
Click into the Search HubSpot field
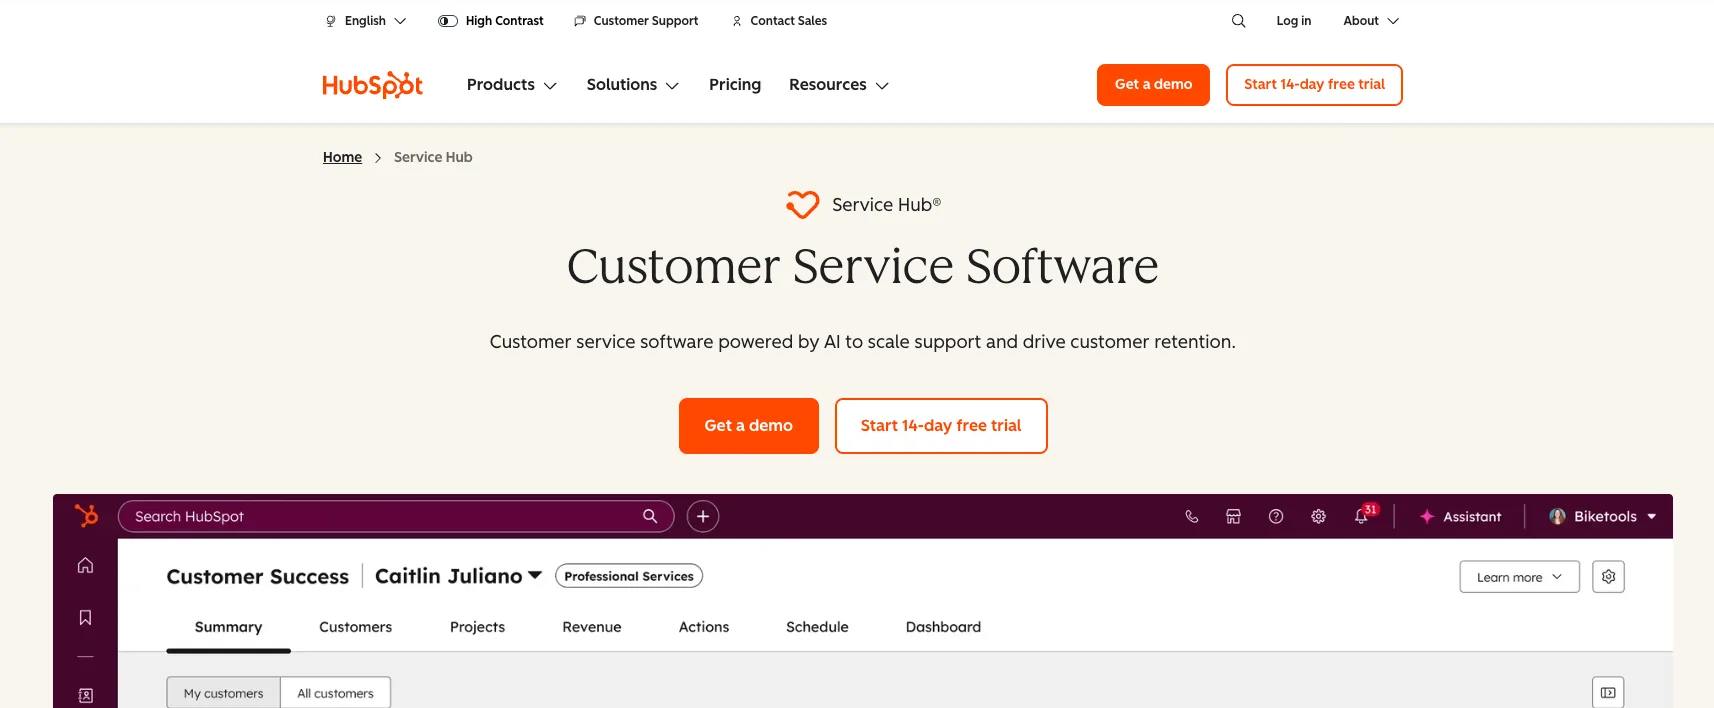(396, 516)
